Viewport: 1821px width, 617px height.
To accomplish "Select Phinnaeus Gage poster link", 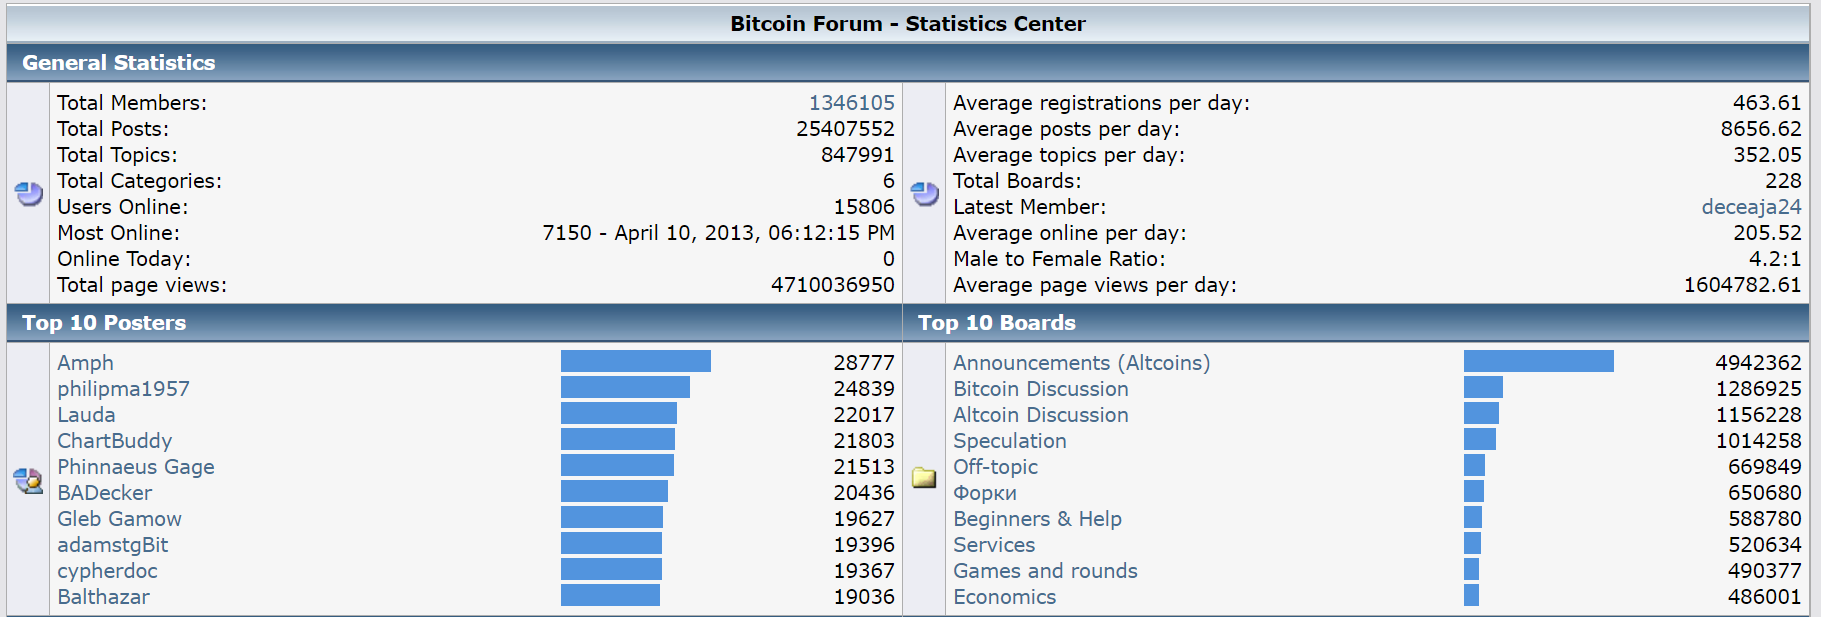I will pos(136,467).
